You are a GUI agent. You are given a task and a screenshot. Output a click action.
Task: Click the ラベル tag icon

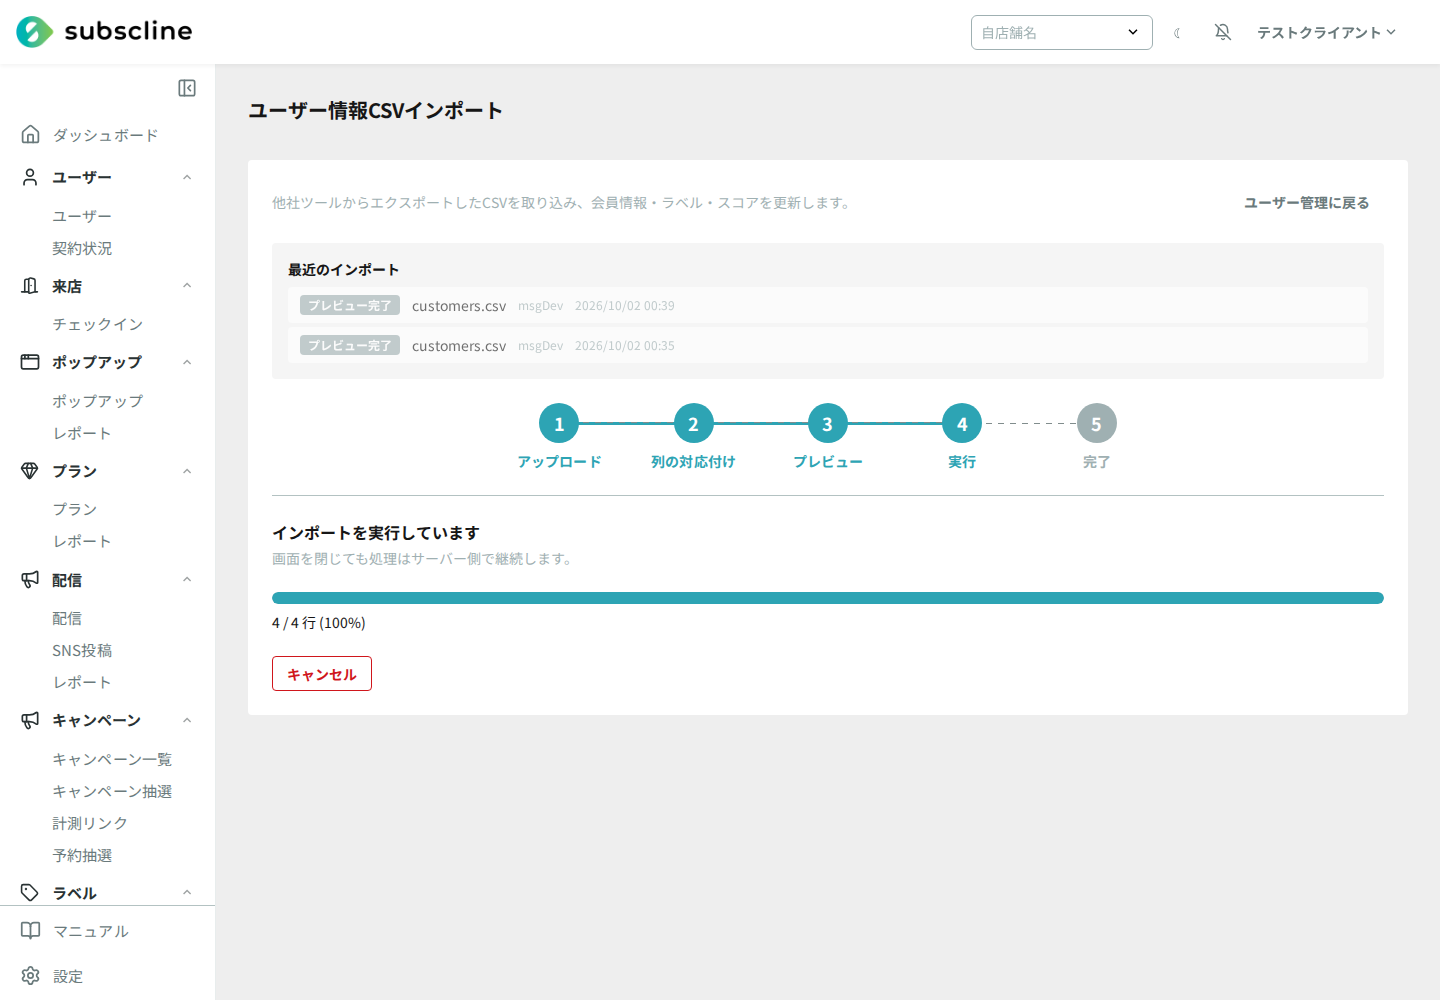click(30, 892)
